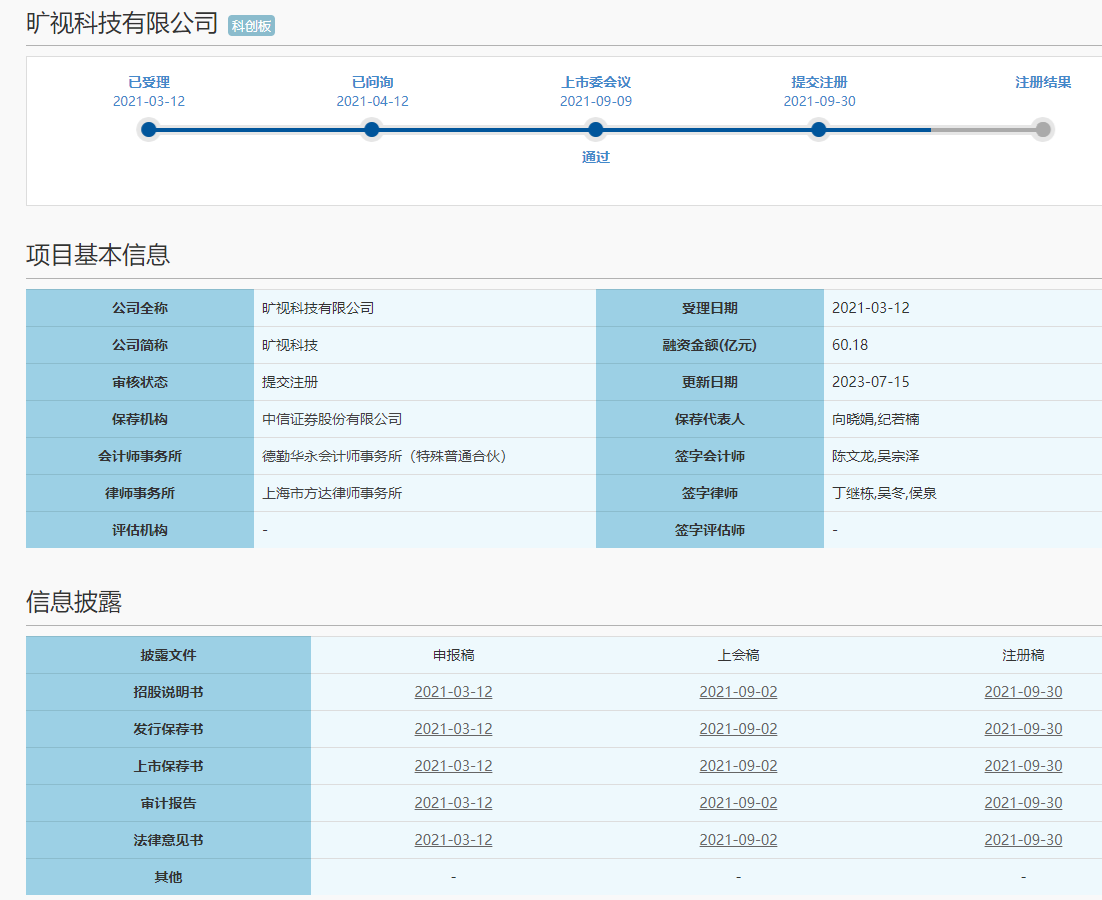Open 招股说明书 注册稿 dated 2021-09-30
The width and height of the screenshot is (1102, 900).
pyautogui.click(x=1023, y=692)
